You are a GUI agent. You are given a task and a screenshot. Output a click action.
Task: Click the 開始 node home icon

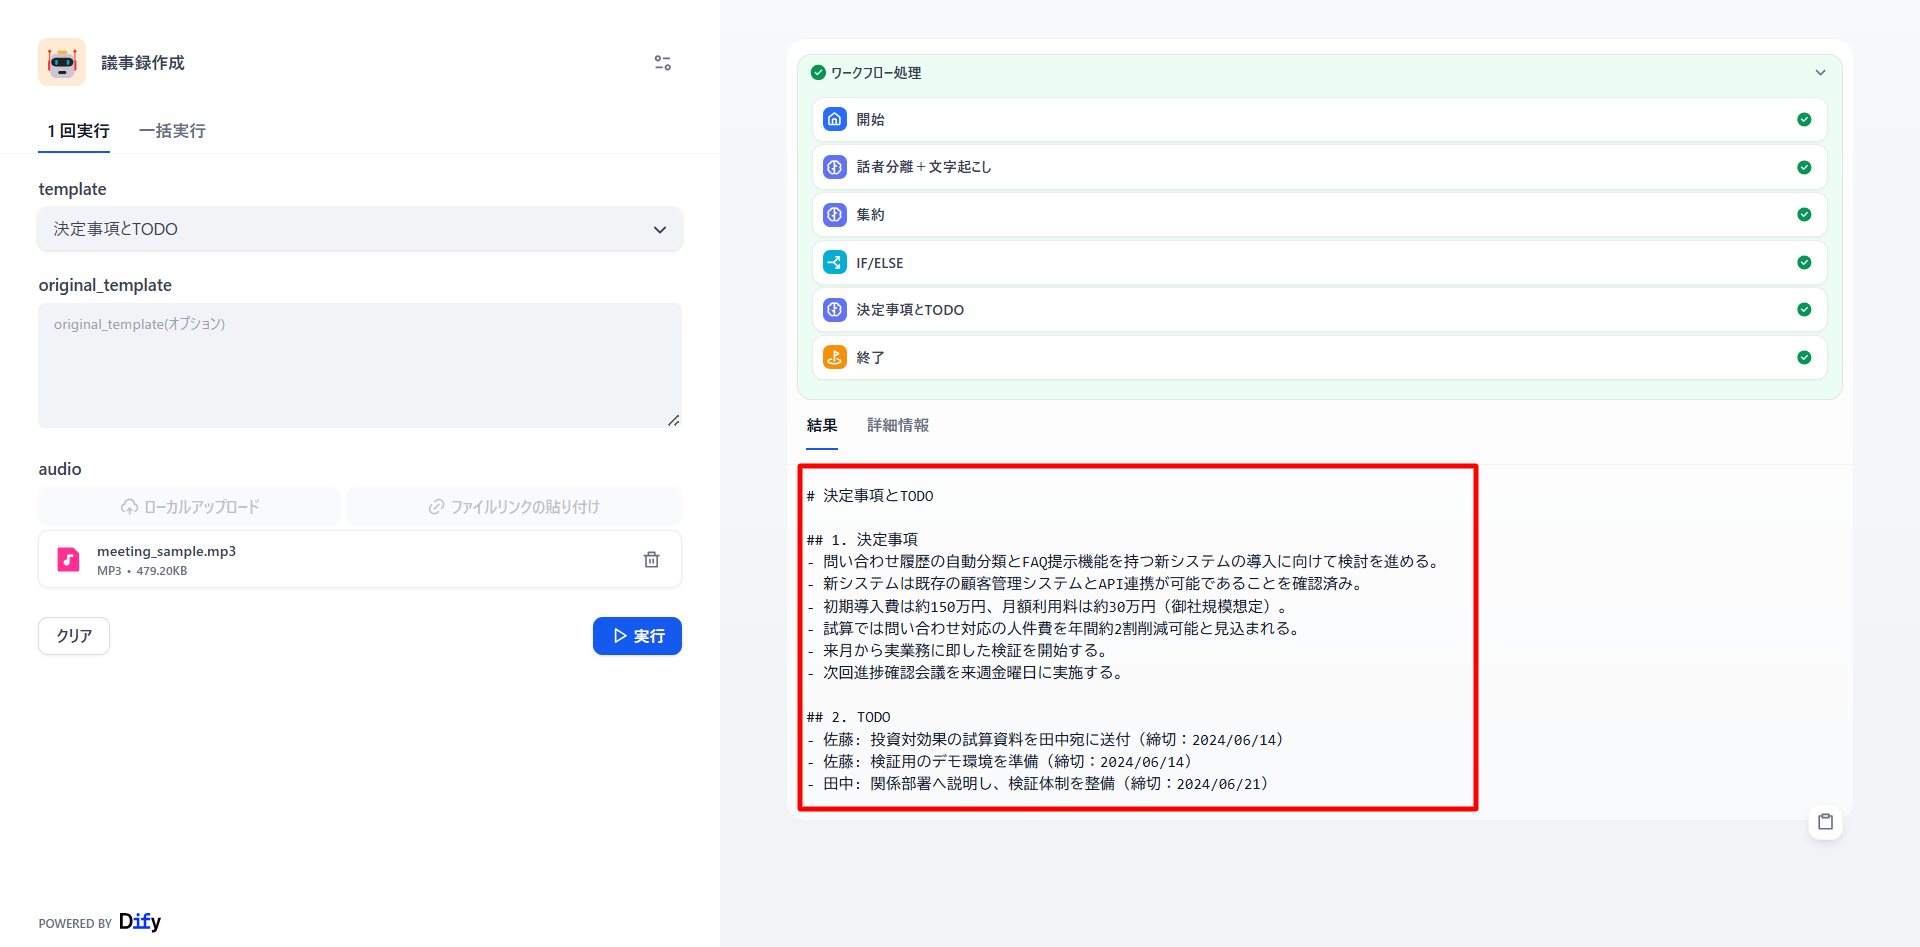pyautogui.click(x=834, y=119)
